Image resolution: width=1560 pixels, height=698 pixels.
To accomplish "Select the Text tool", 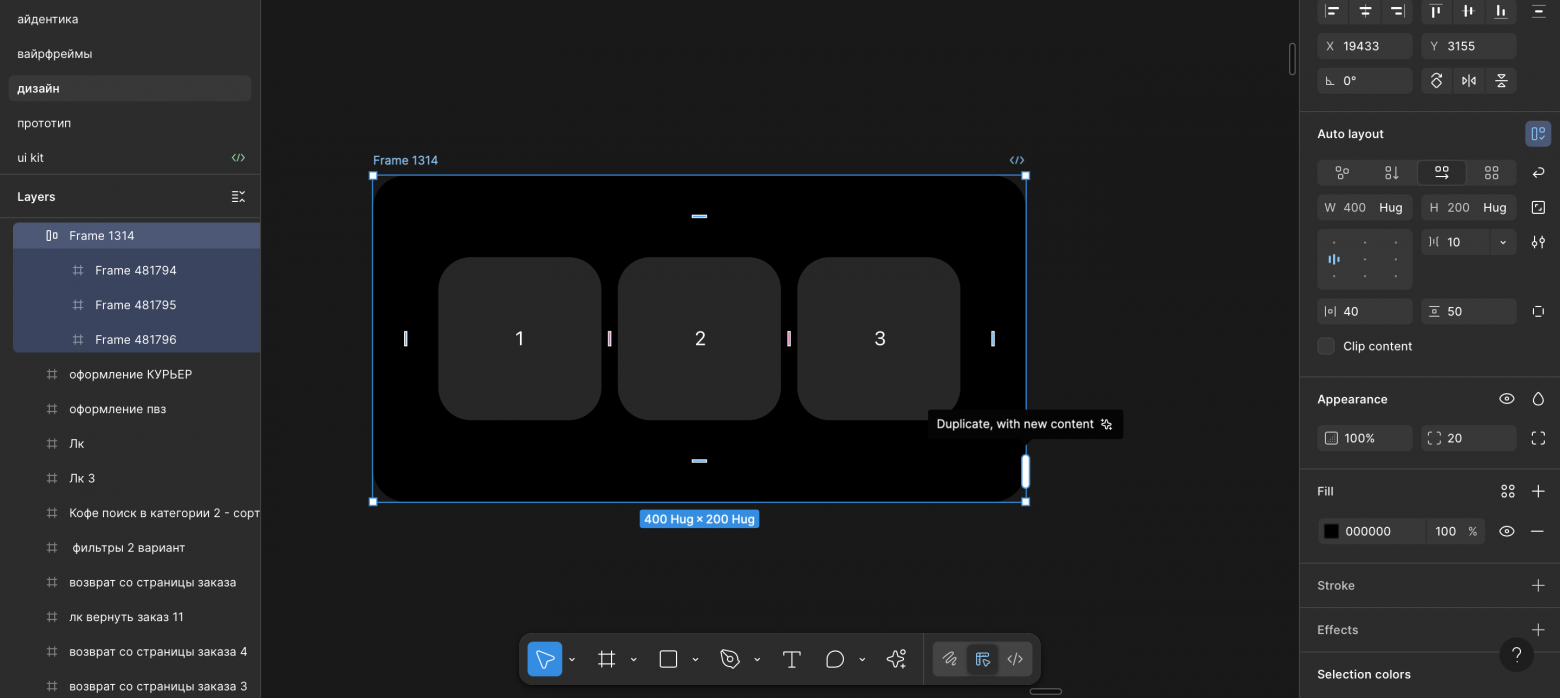I will pyautogui.click(x=791, y=659).
